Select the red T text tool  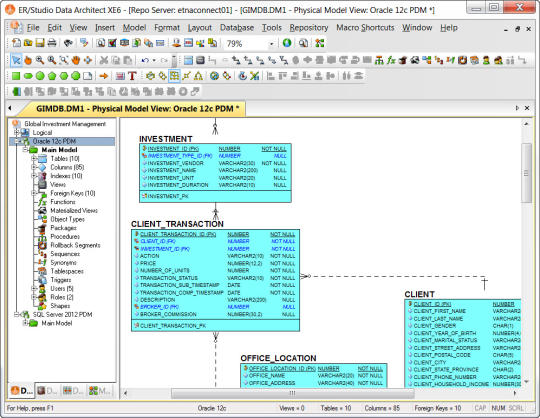pyautogui.click(x=132, y=76)
